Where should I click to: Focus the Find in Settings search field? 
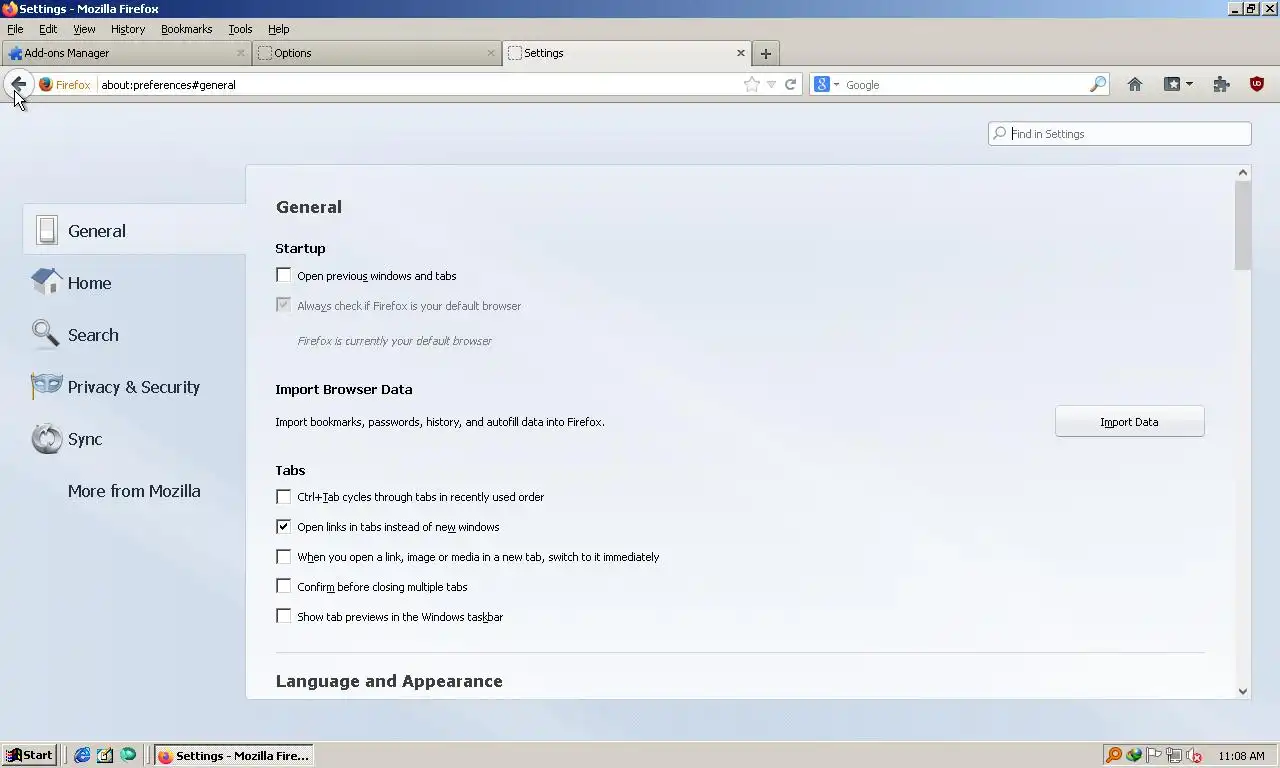[x=1119, y=133]
